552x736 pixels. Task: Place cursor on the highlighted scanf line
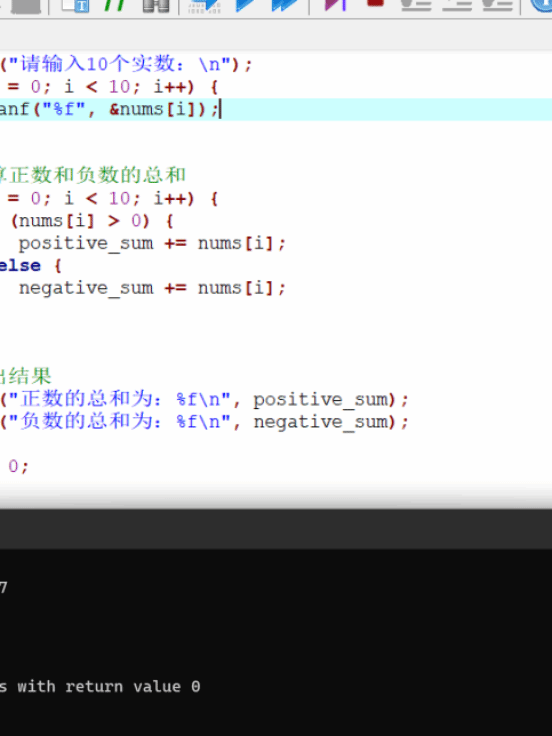pyautogui.click(x=276, y=109)
